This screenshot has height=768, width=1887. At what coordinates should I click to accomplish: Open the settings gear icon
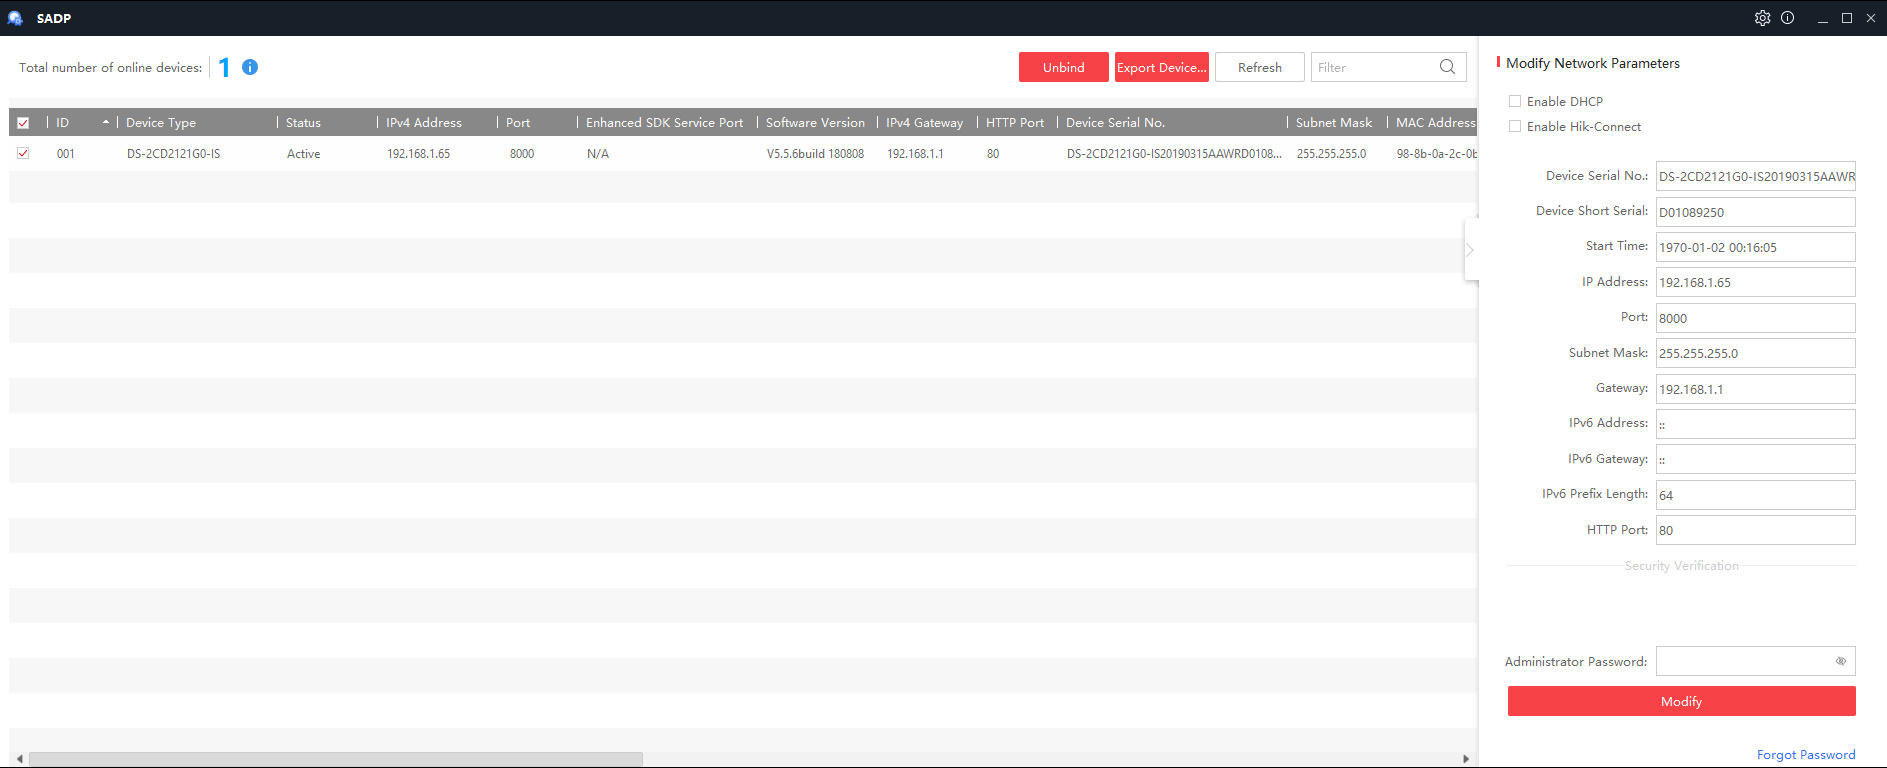[1762, 18]
